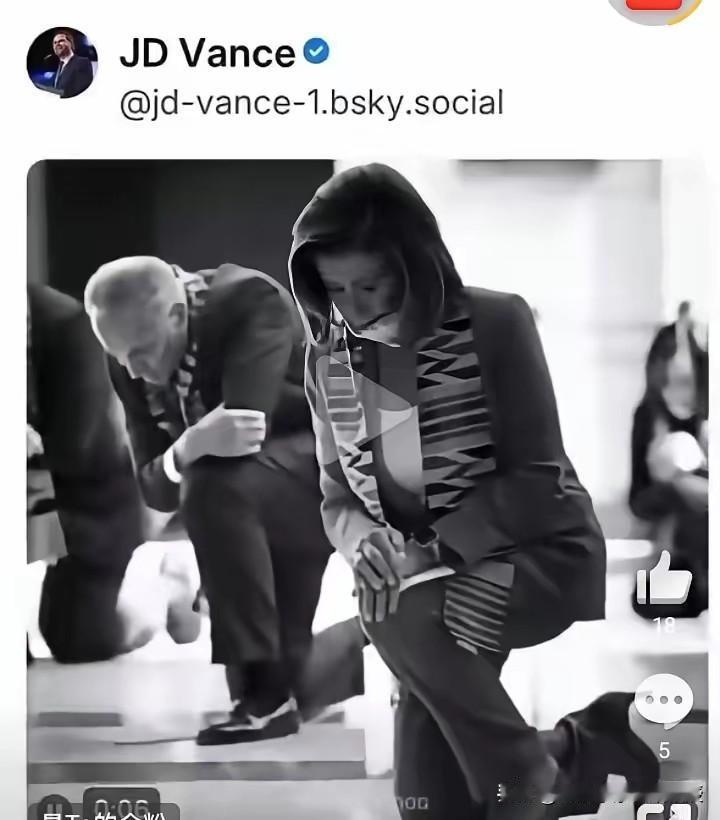The width and height of the screenshot is (720, 820).
Task: Open the JD Vance profile name
Action: tap(207, 53)
